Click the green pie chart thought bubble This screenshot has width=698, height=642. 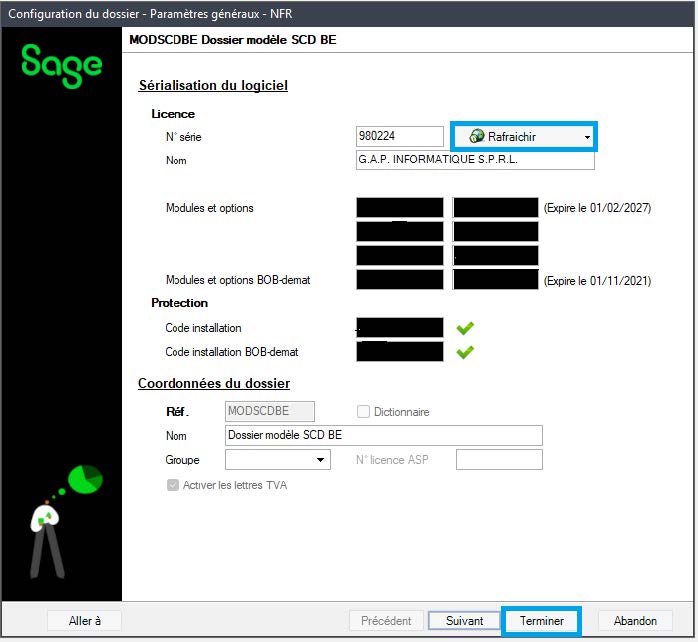point(87,479)
